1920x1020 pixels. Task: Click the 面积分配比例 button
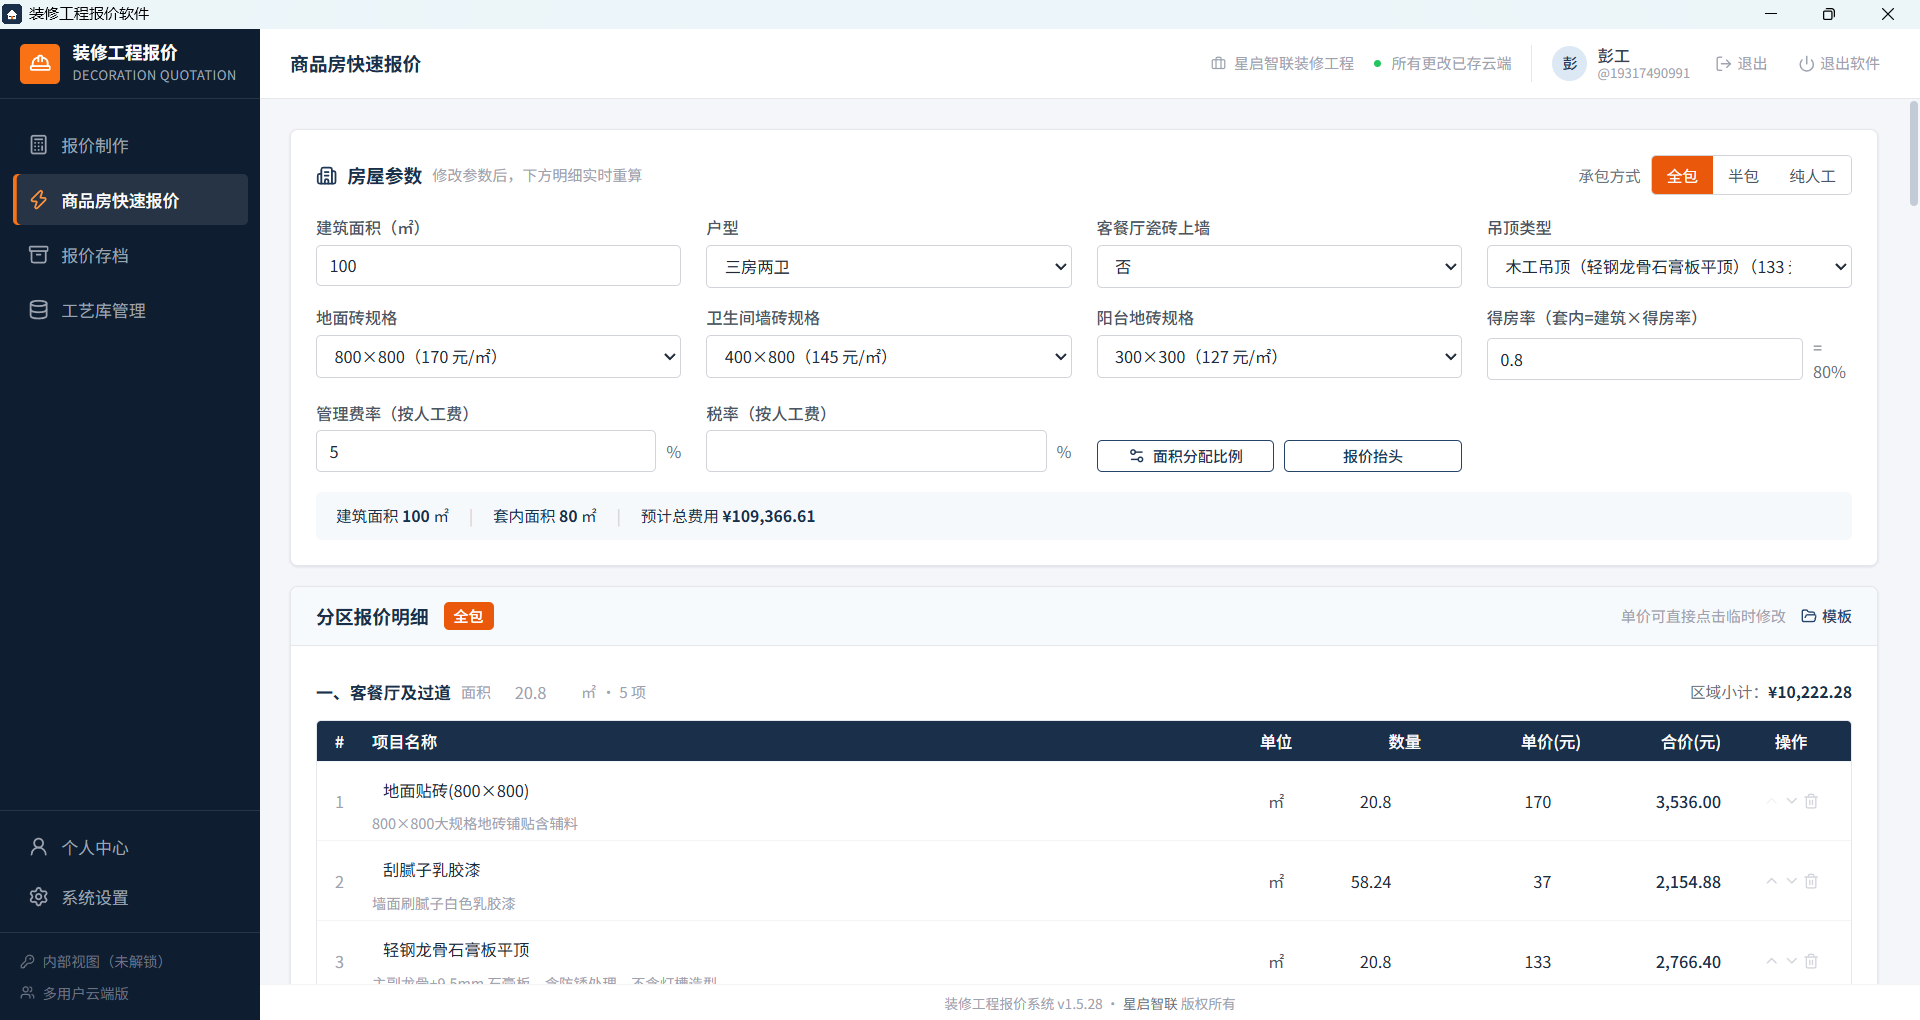[x=1185, y=456]
